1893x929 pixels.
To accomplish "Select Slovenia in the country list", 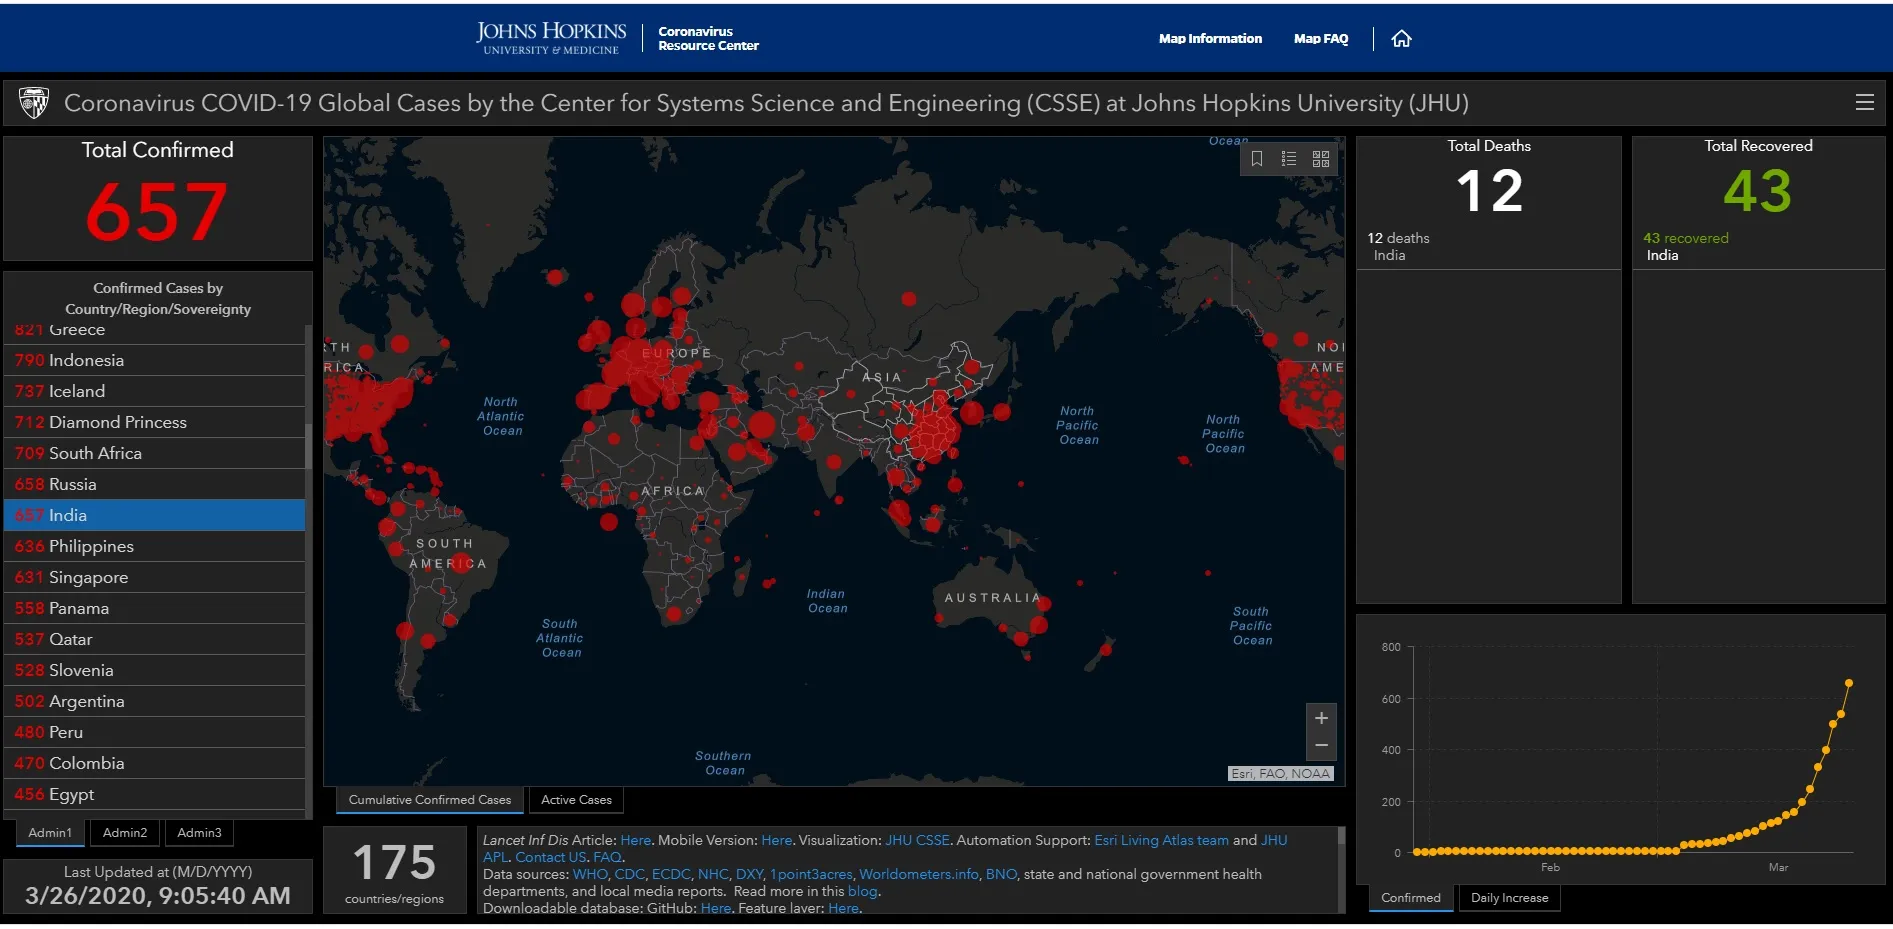I will tap(155, 670).
